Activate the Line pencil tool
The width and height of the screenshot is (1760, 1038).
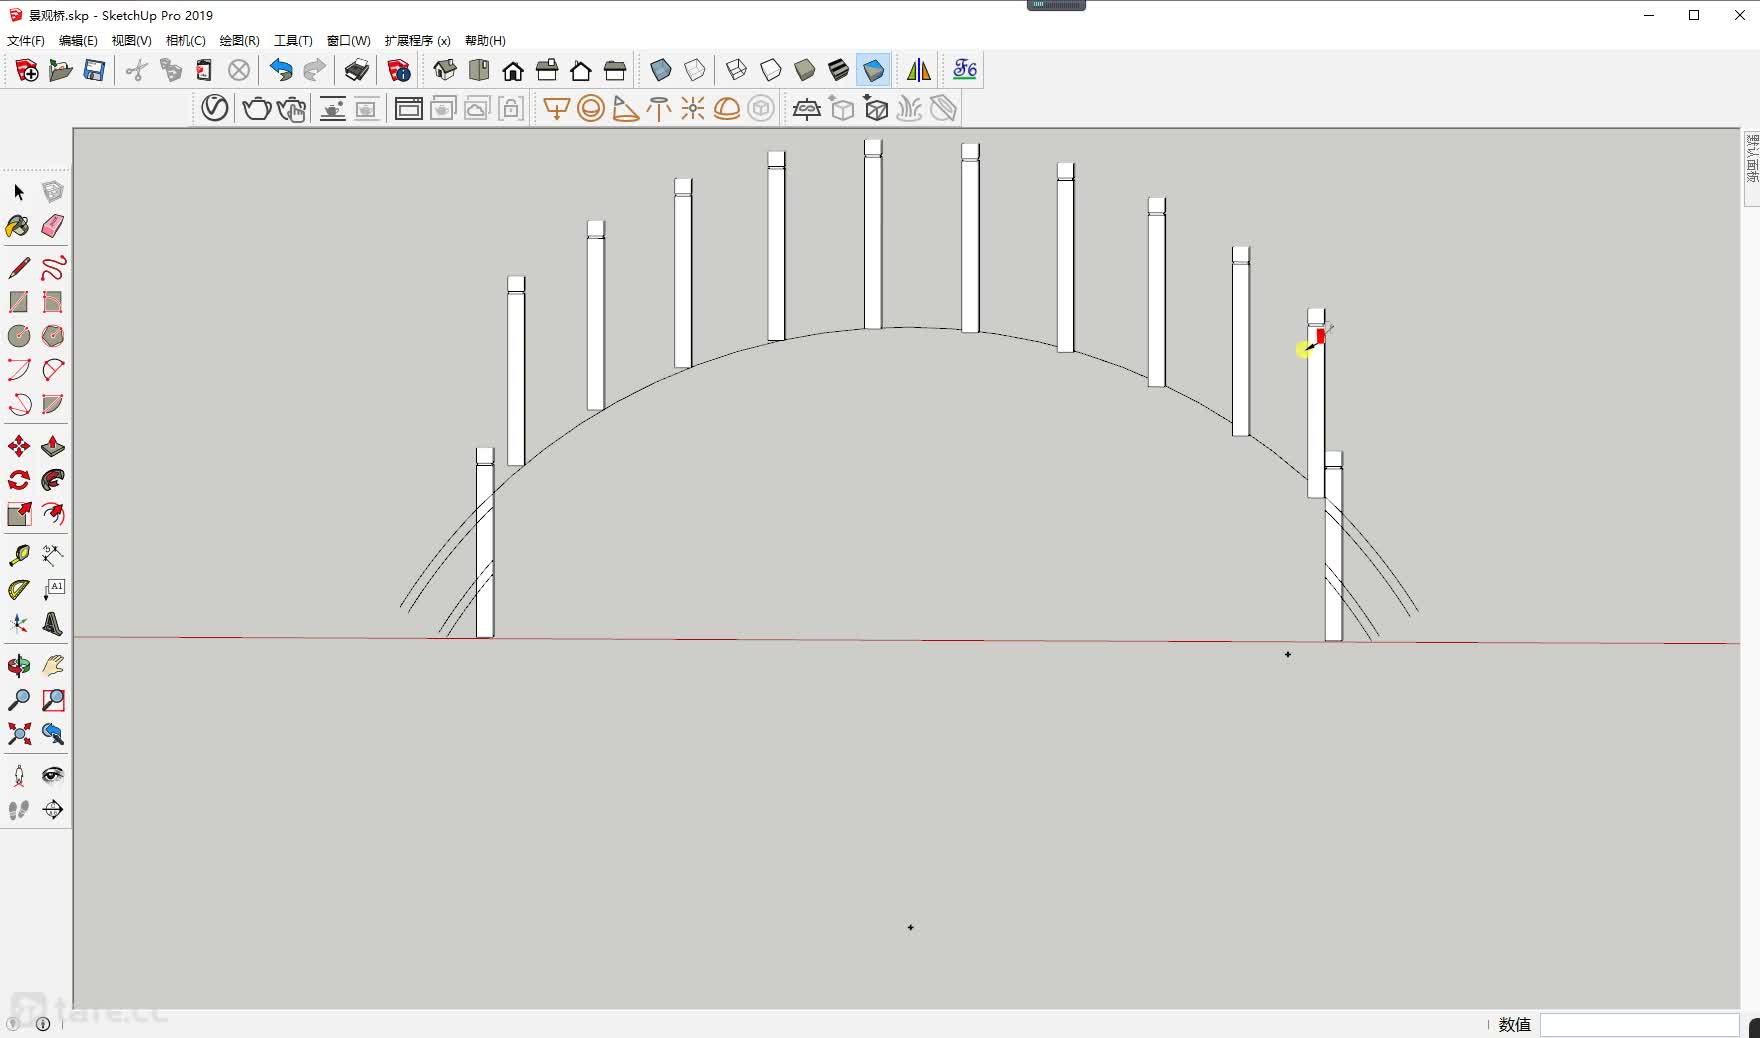tap(19, 268)
